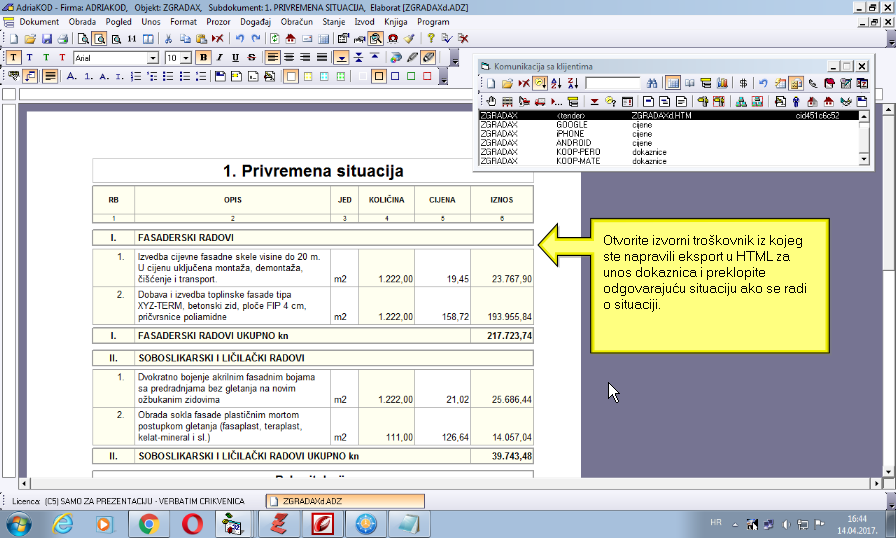Align text left

click(273, 58)
